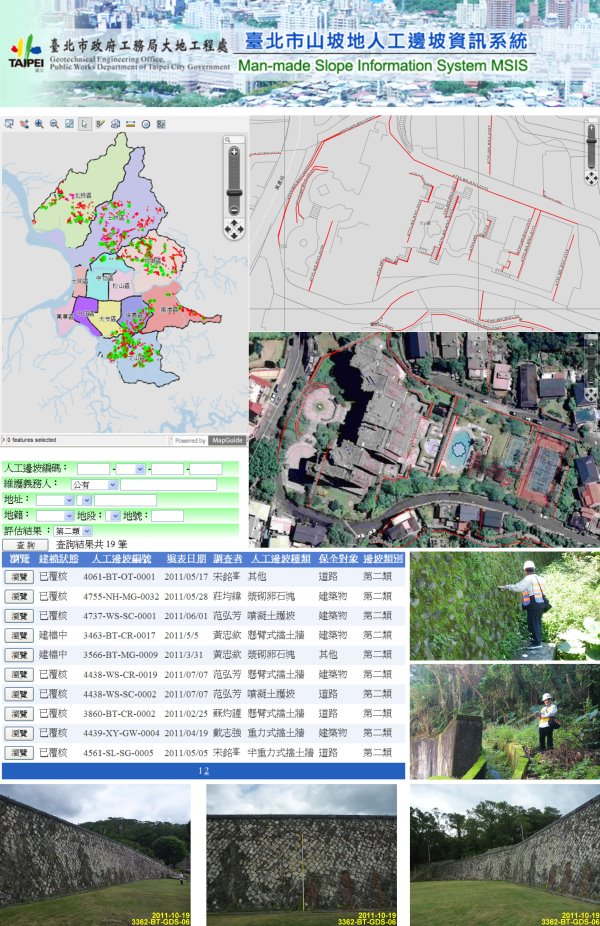The image size is (600, 926).
Task: Click 瀏覽 button for 3463-BT-CR-0017
Action: (19, 635)
